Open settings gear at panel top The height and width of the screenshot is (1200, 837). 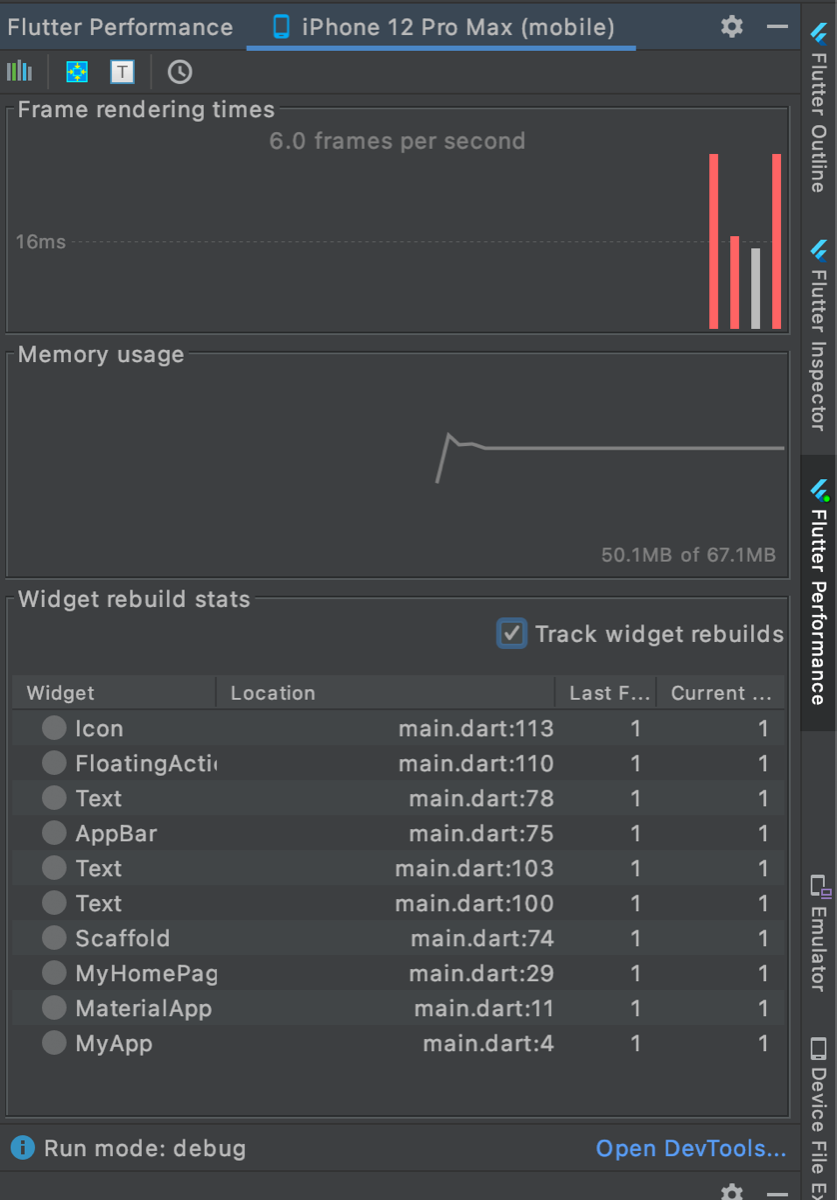[732, 27]
